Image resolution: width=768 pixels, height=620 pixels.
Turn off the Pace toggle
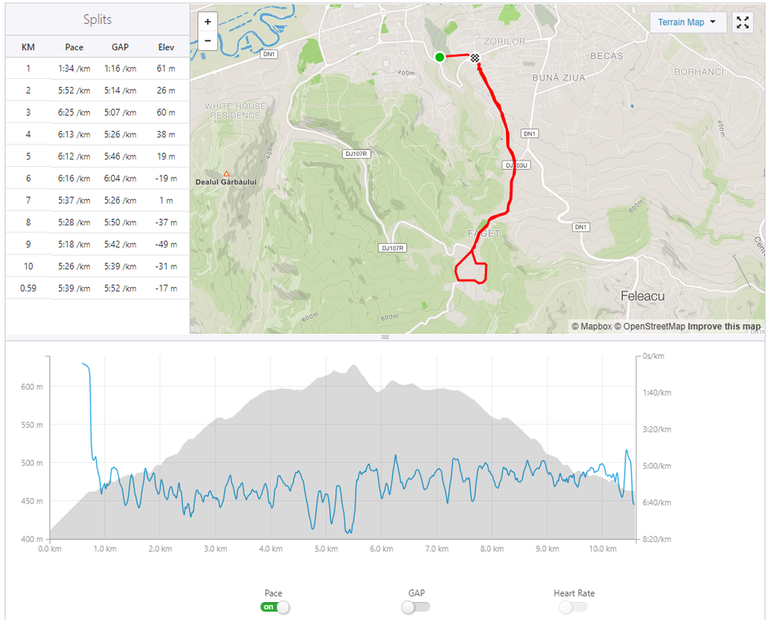(275, 607)
